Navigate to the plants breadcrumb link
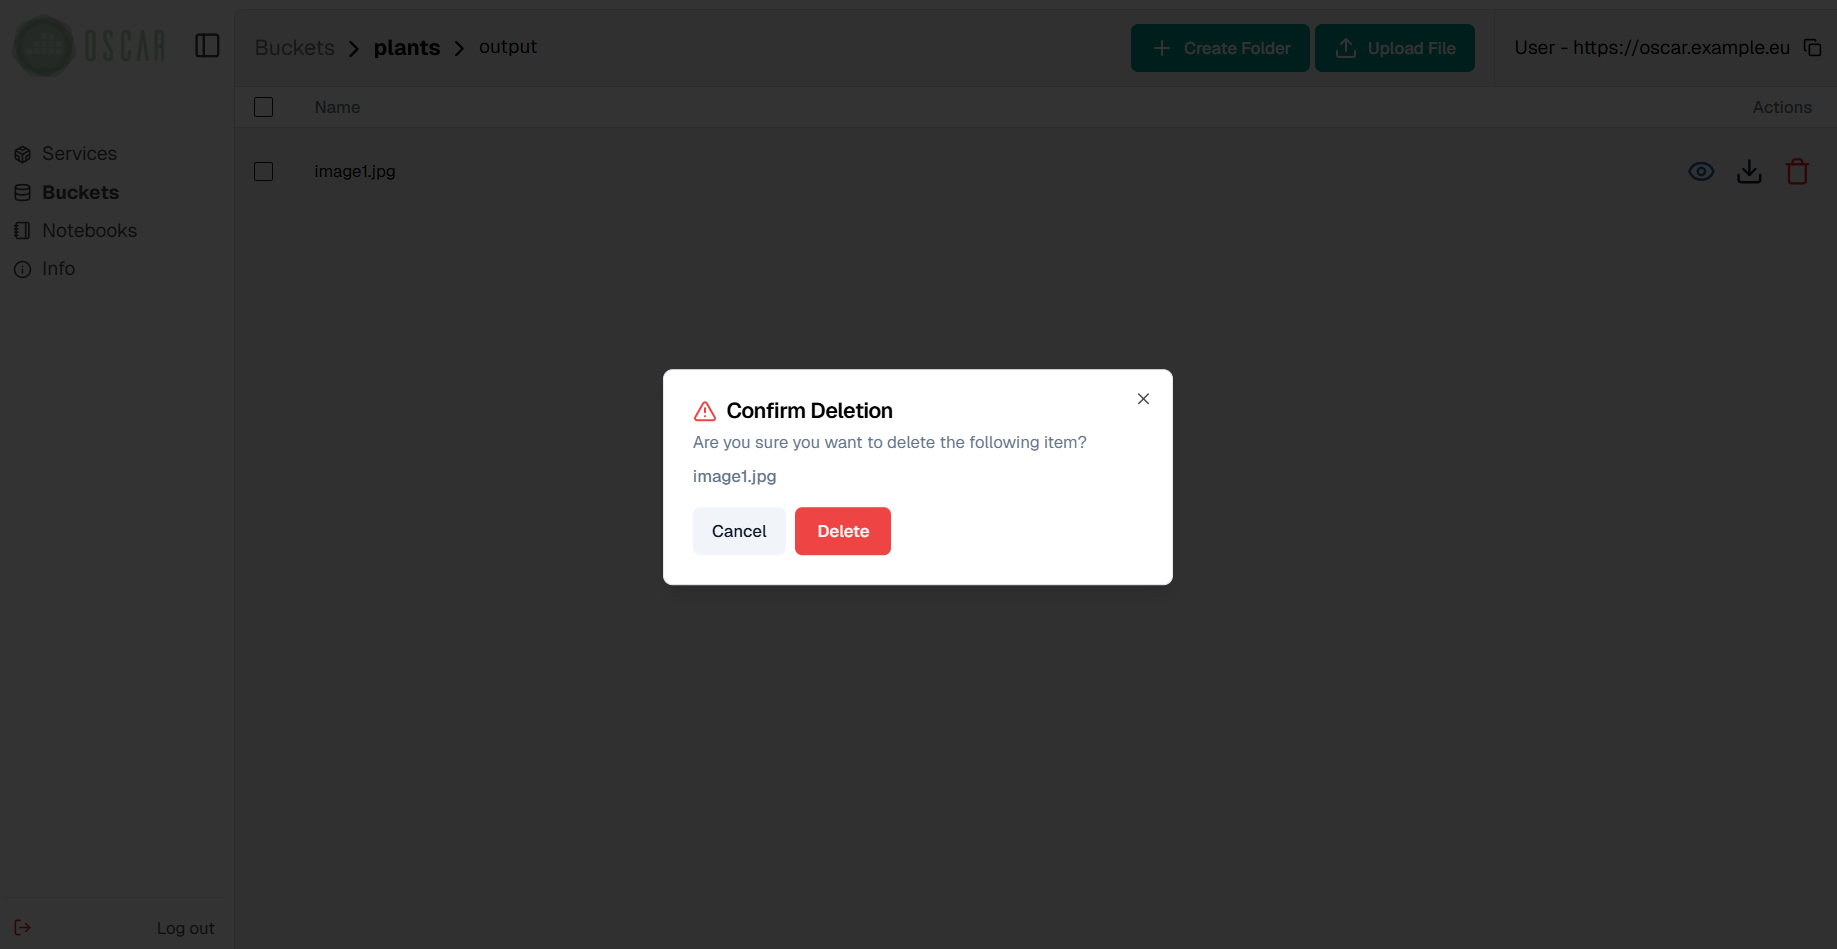The image size is (1837, 949). pos(406,48)
